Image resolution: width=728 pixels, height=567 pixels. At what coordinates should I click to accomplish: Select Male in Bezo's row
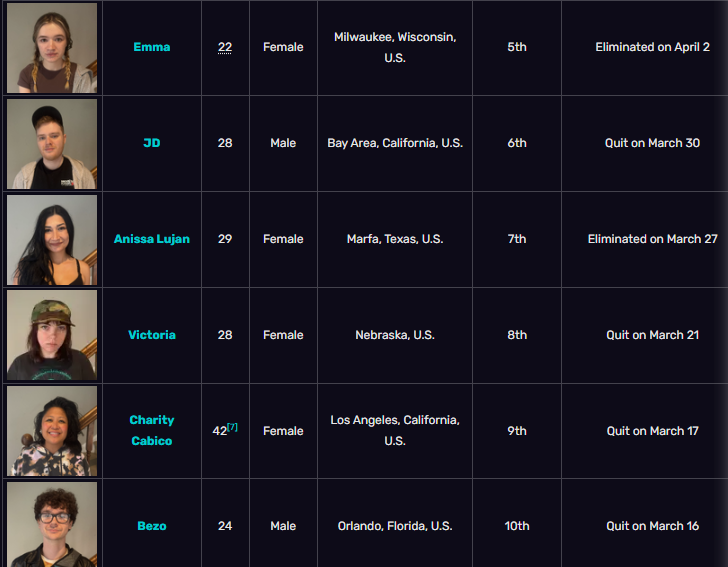pos(283,526)
